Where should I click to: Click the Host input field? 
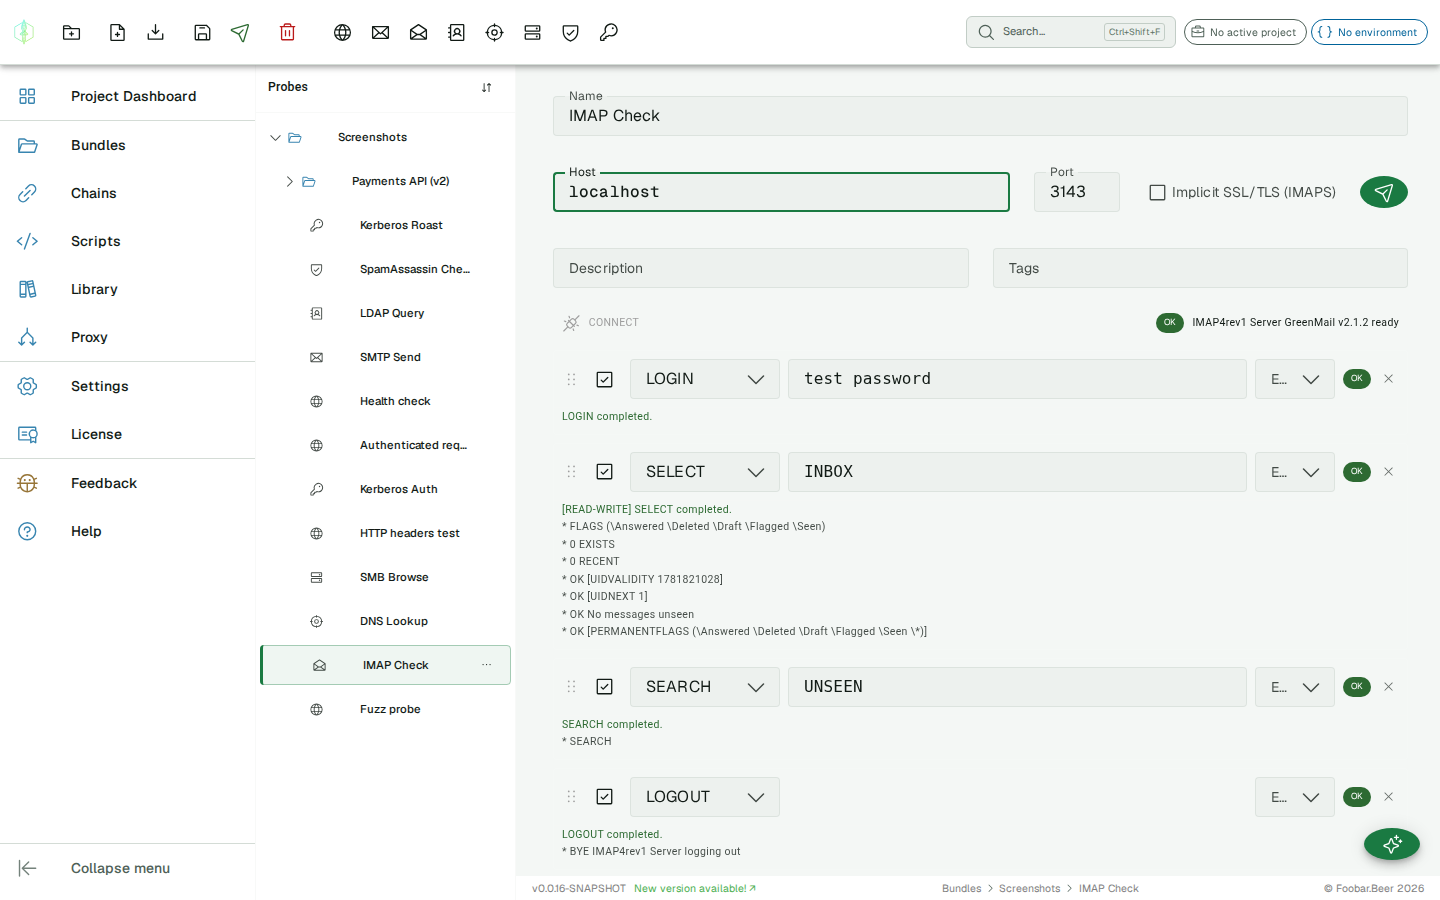781,192
